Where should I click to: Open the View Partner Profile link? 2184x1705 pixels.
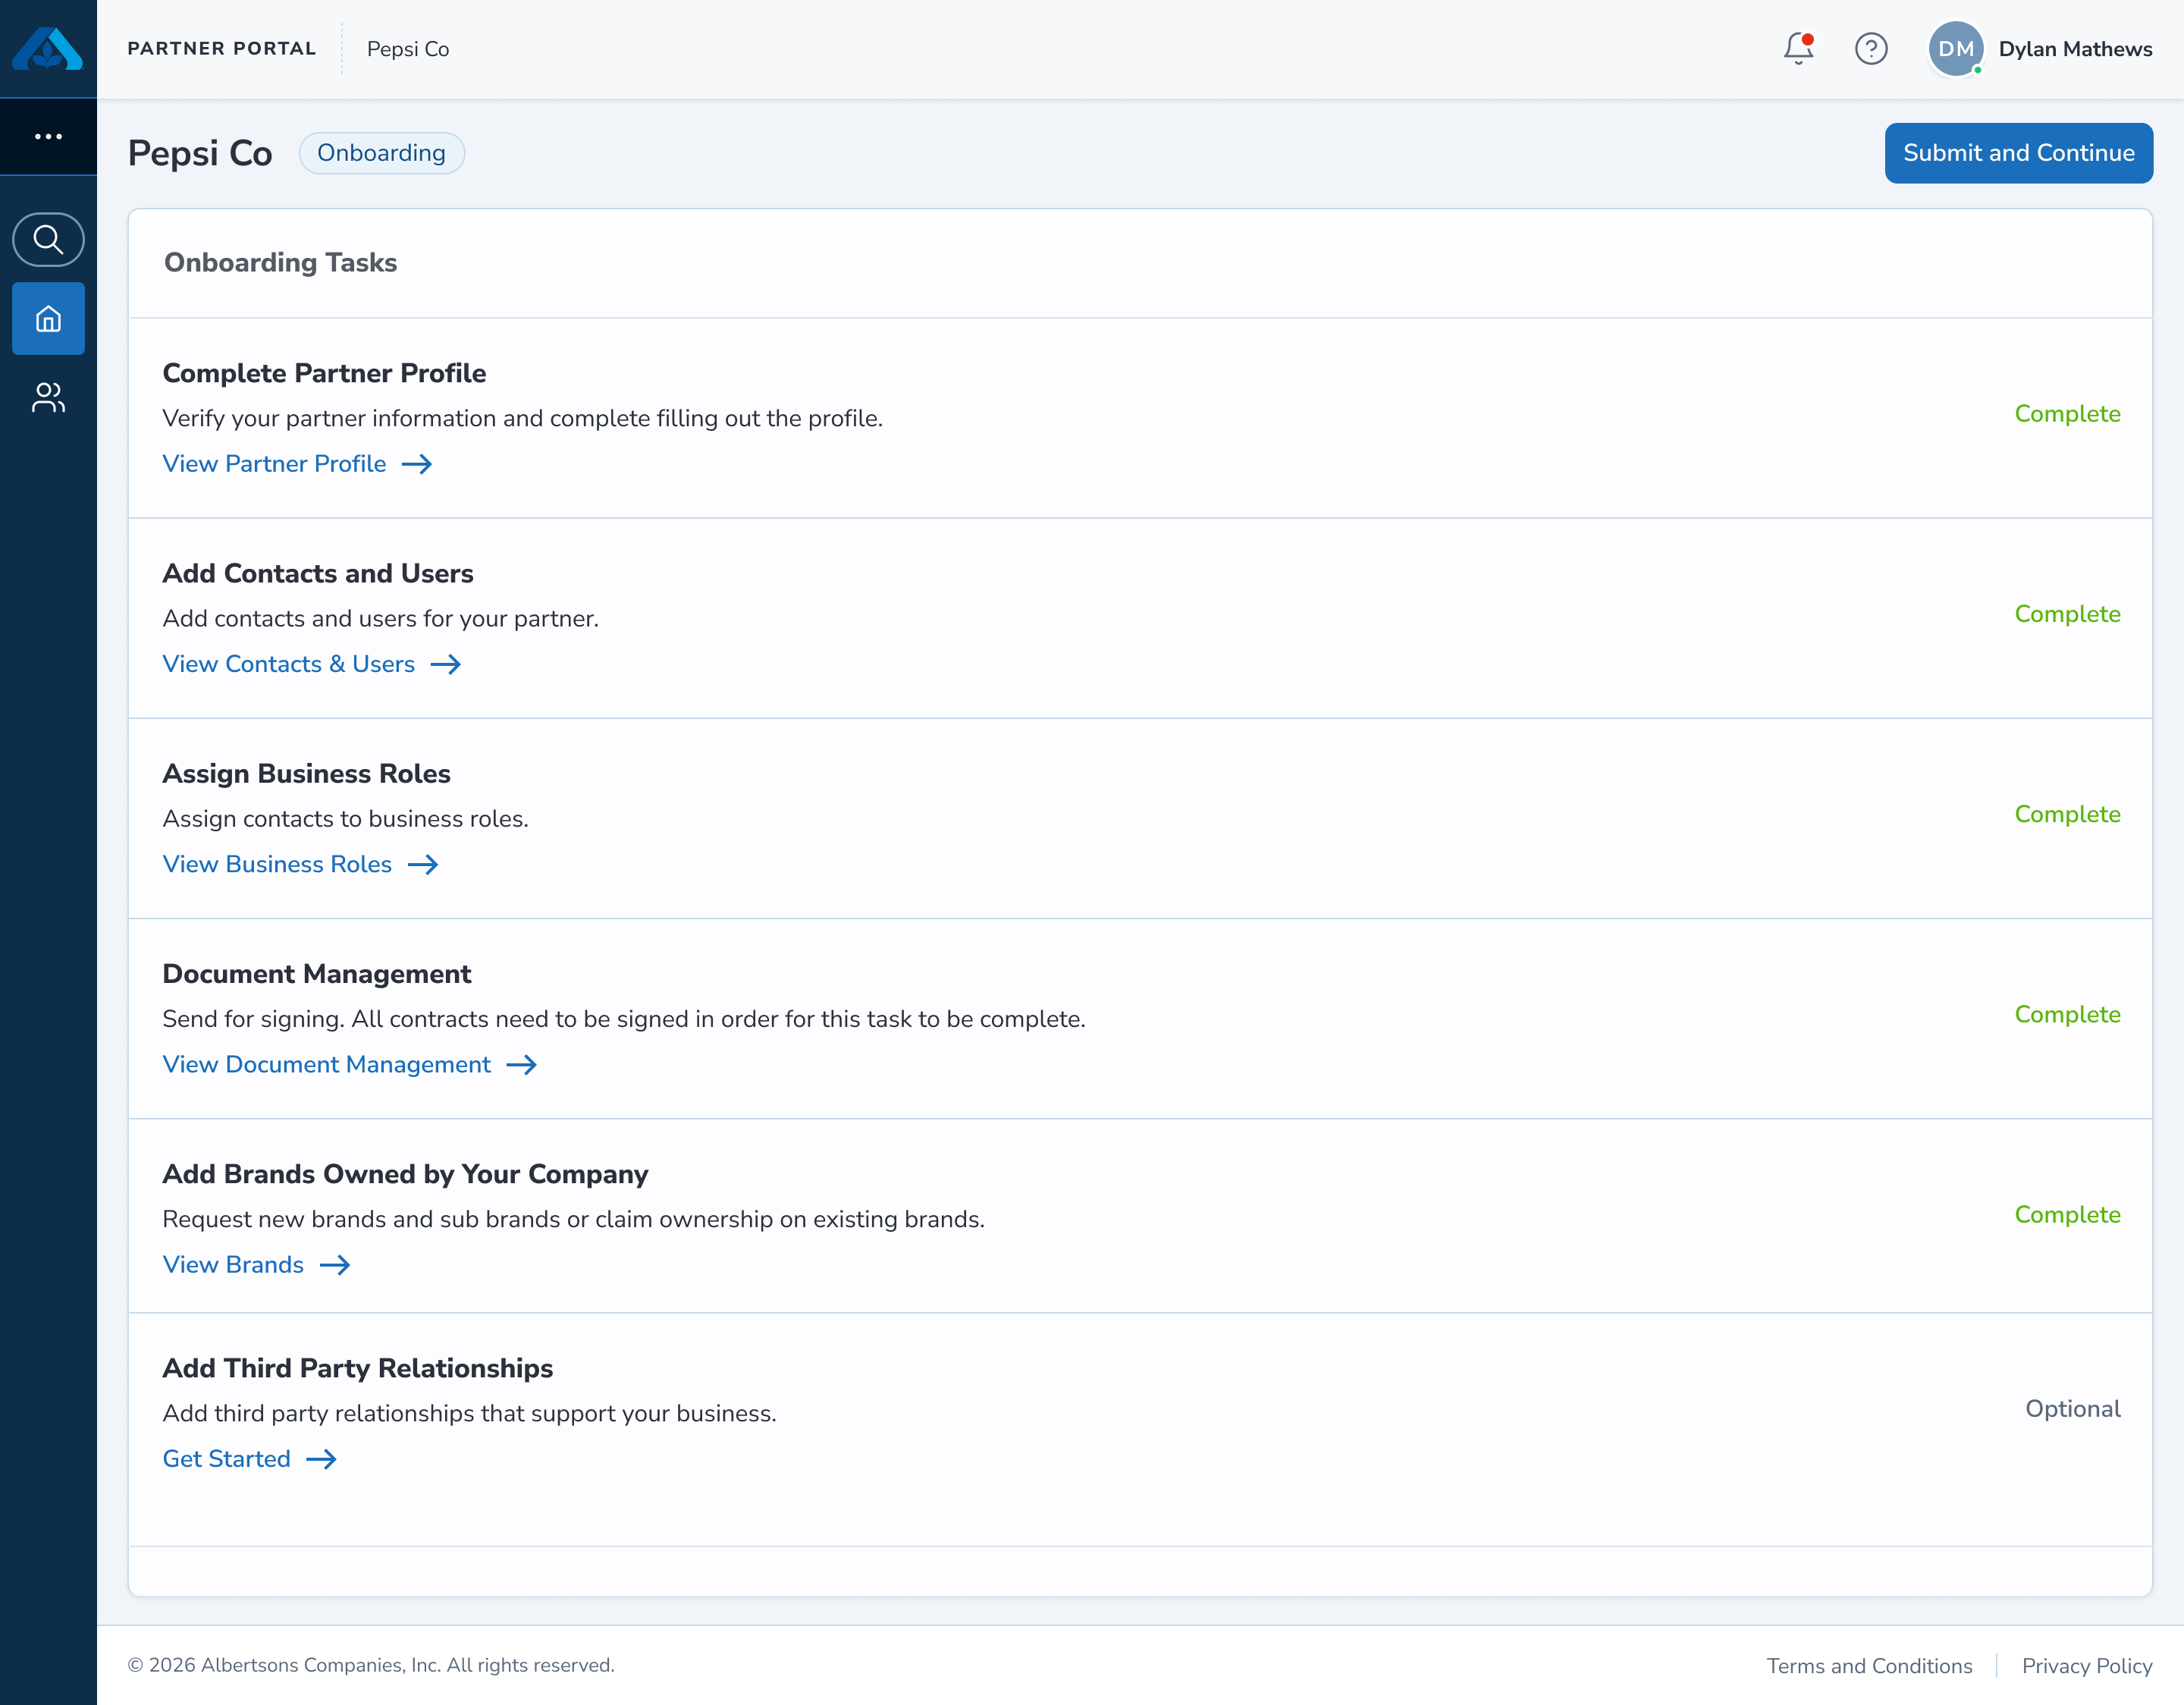(274, 464)
